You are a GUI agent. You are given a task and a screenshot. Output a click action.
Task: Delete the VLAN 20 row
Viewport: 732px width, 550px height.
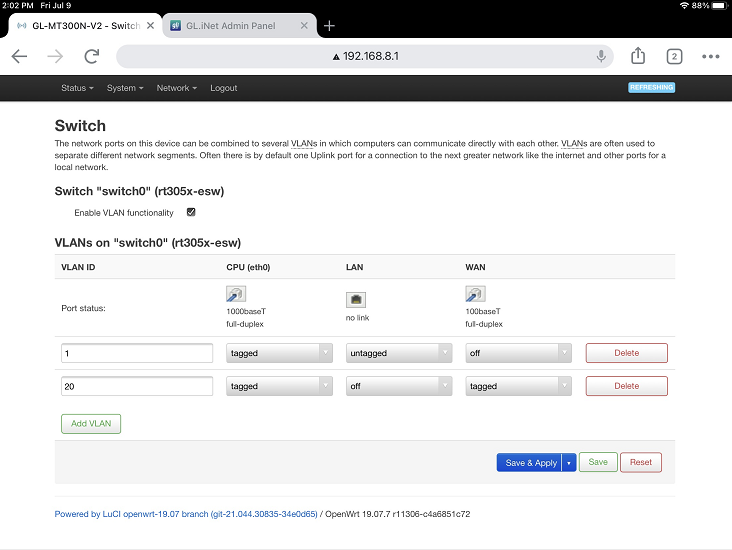coord(626,386)
